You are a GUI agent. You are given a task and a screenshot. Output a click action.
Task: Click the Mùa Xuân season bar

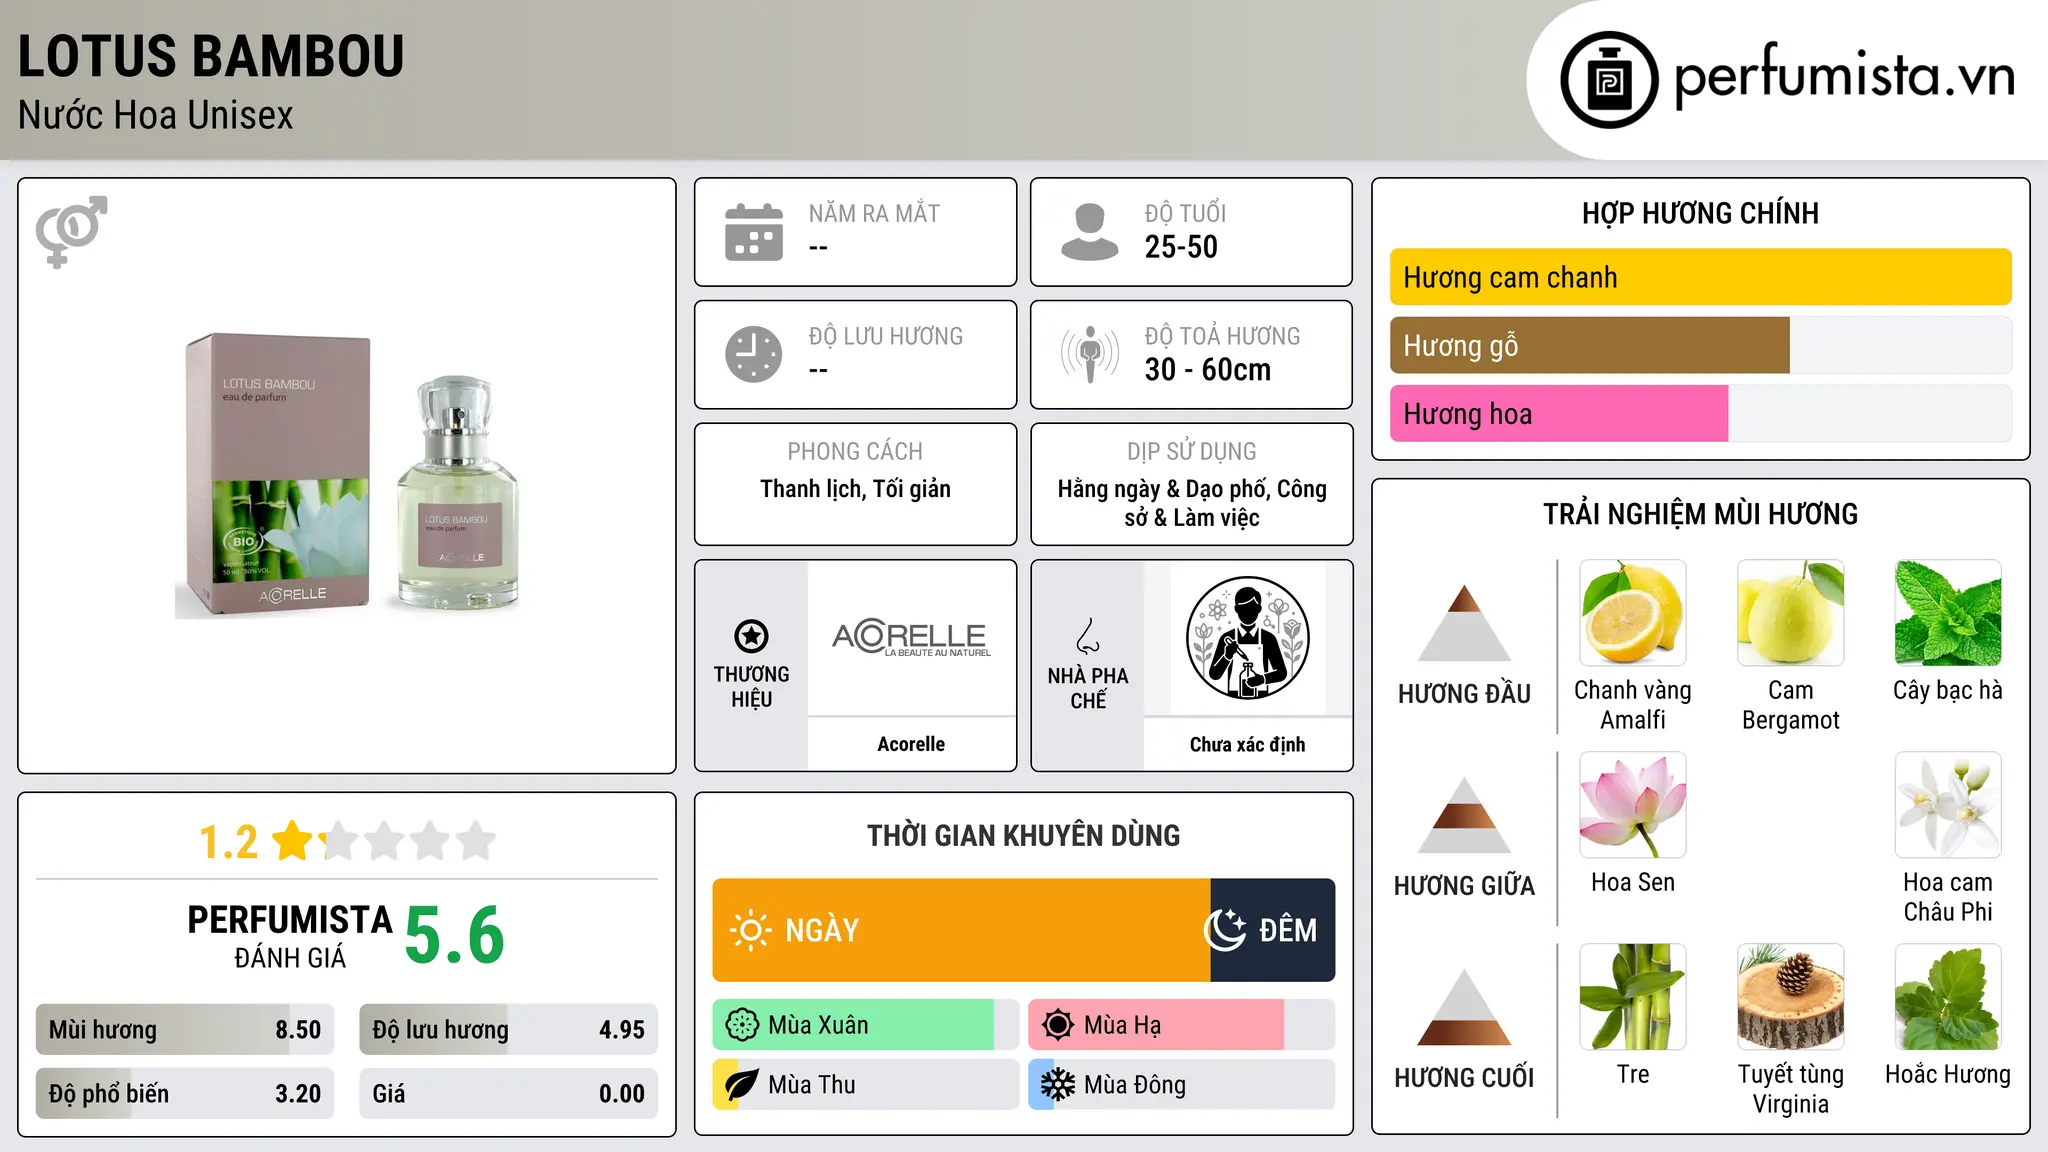tap(866, 1025)
